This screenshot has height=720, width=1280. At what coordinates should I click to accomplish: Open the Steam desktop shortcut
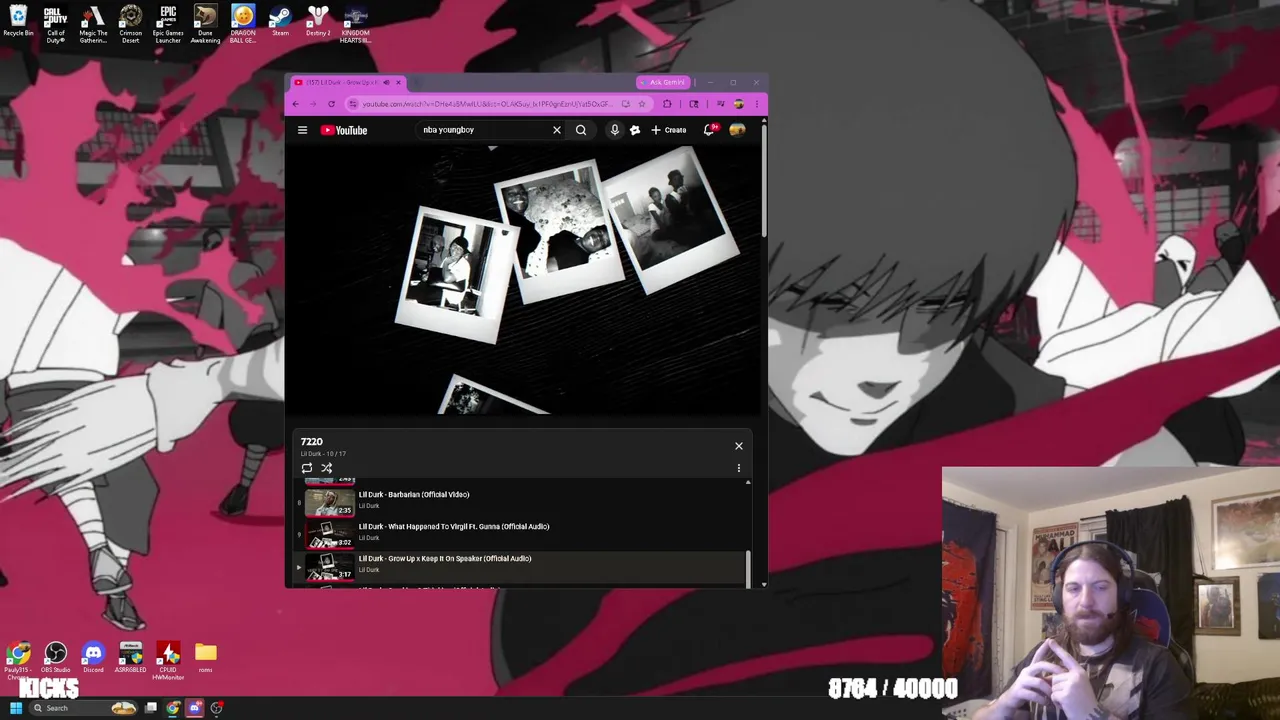[x=280, y=22]
